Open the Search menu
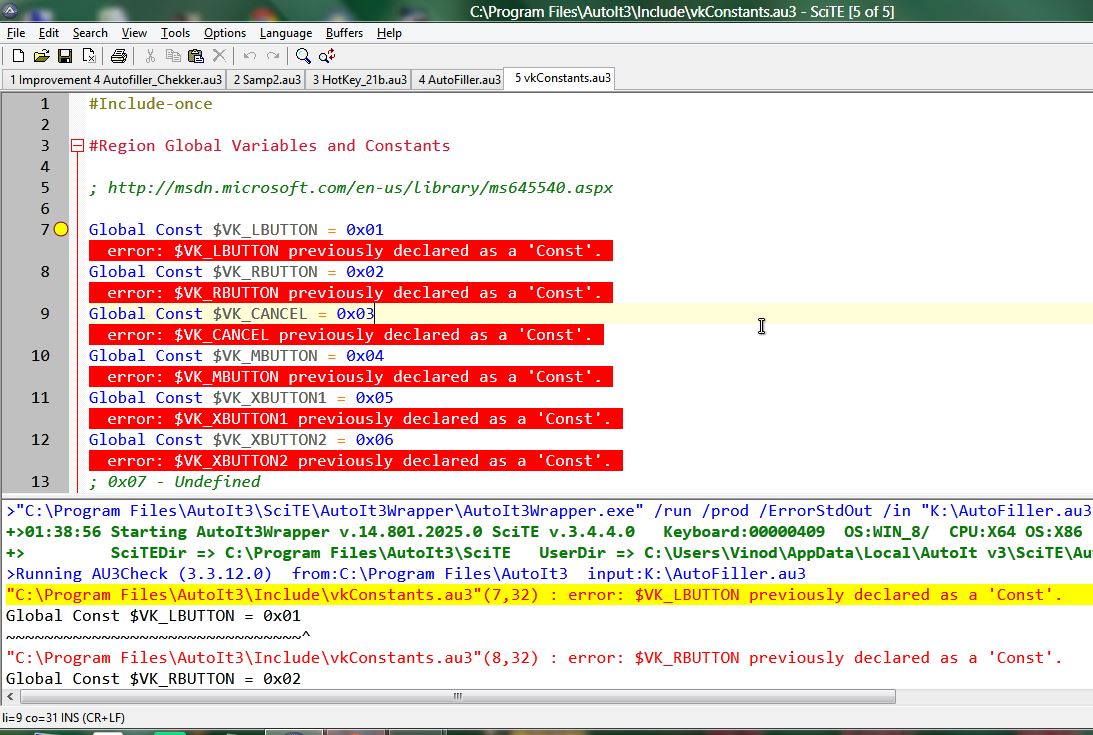 click(x=90, y=33)
